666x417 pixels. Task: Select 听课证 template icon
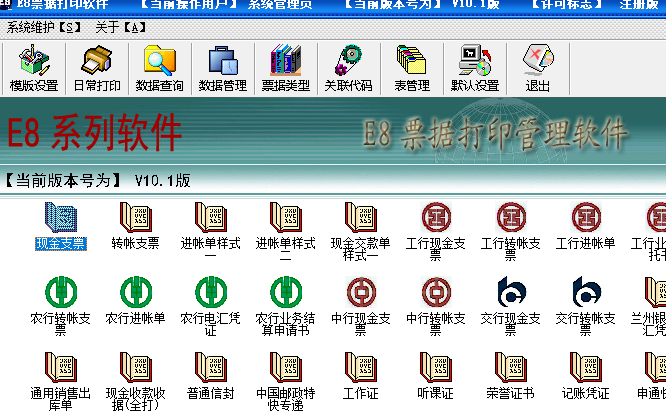pos(435,367)
